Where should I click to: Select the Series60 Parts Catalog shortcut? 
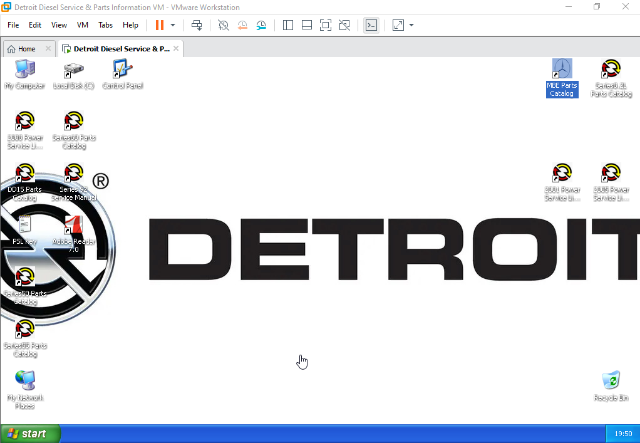74,130
